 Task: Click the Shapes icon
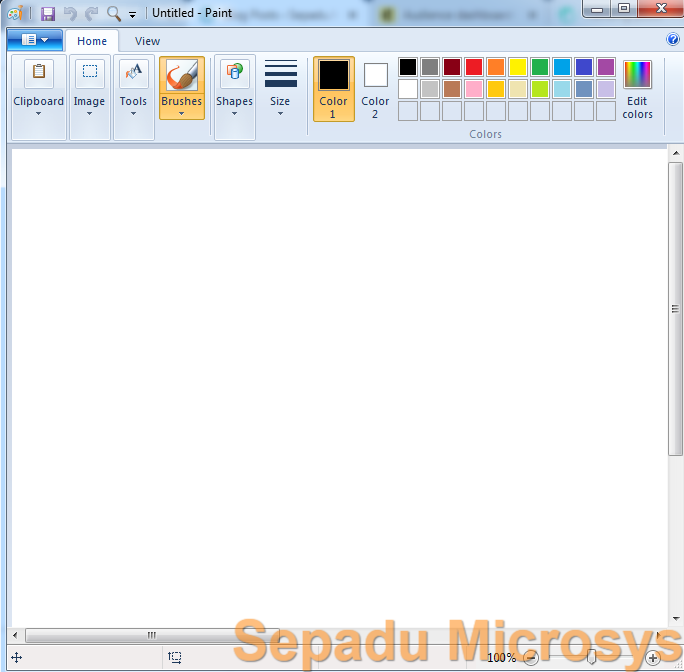click(x=235, y=72)
